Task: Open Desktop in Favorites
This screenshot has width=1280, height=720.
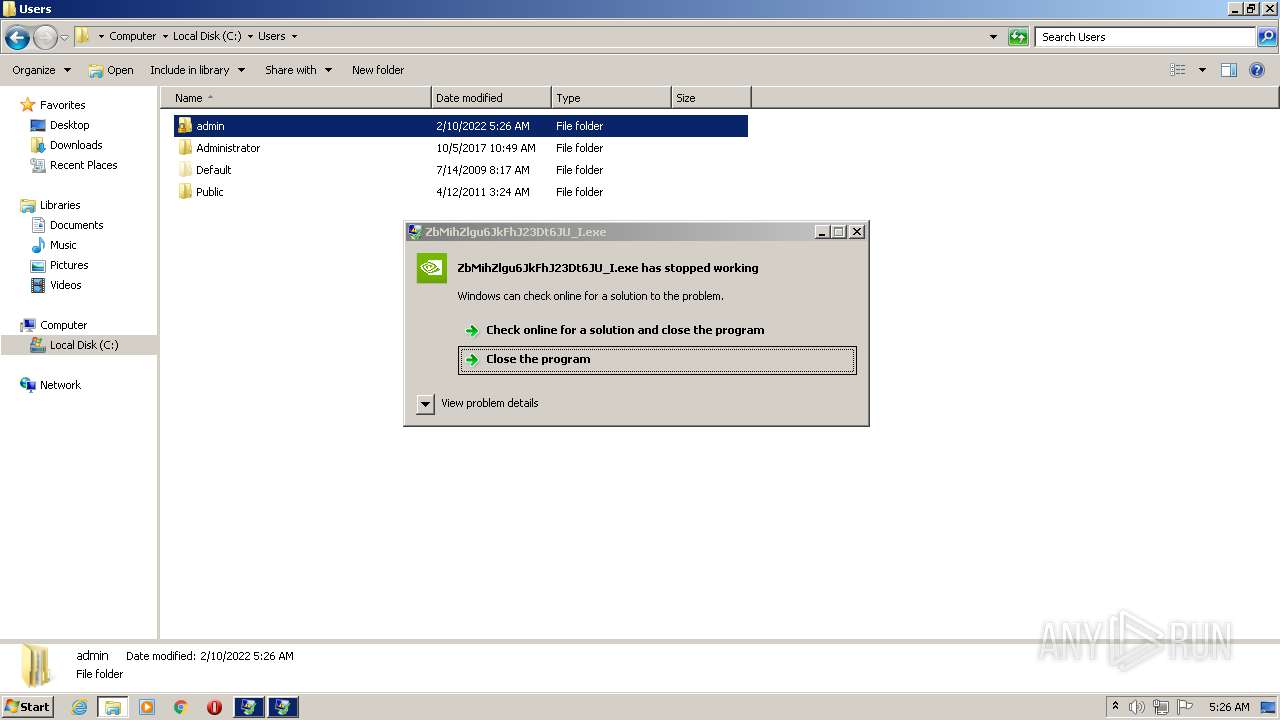Action: tap(69, 125)
